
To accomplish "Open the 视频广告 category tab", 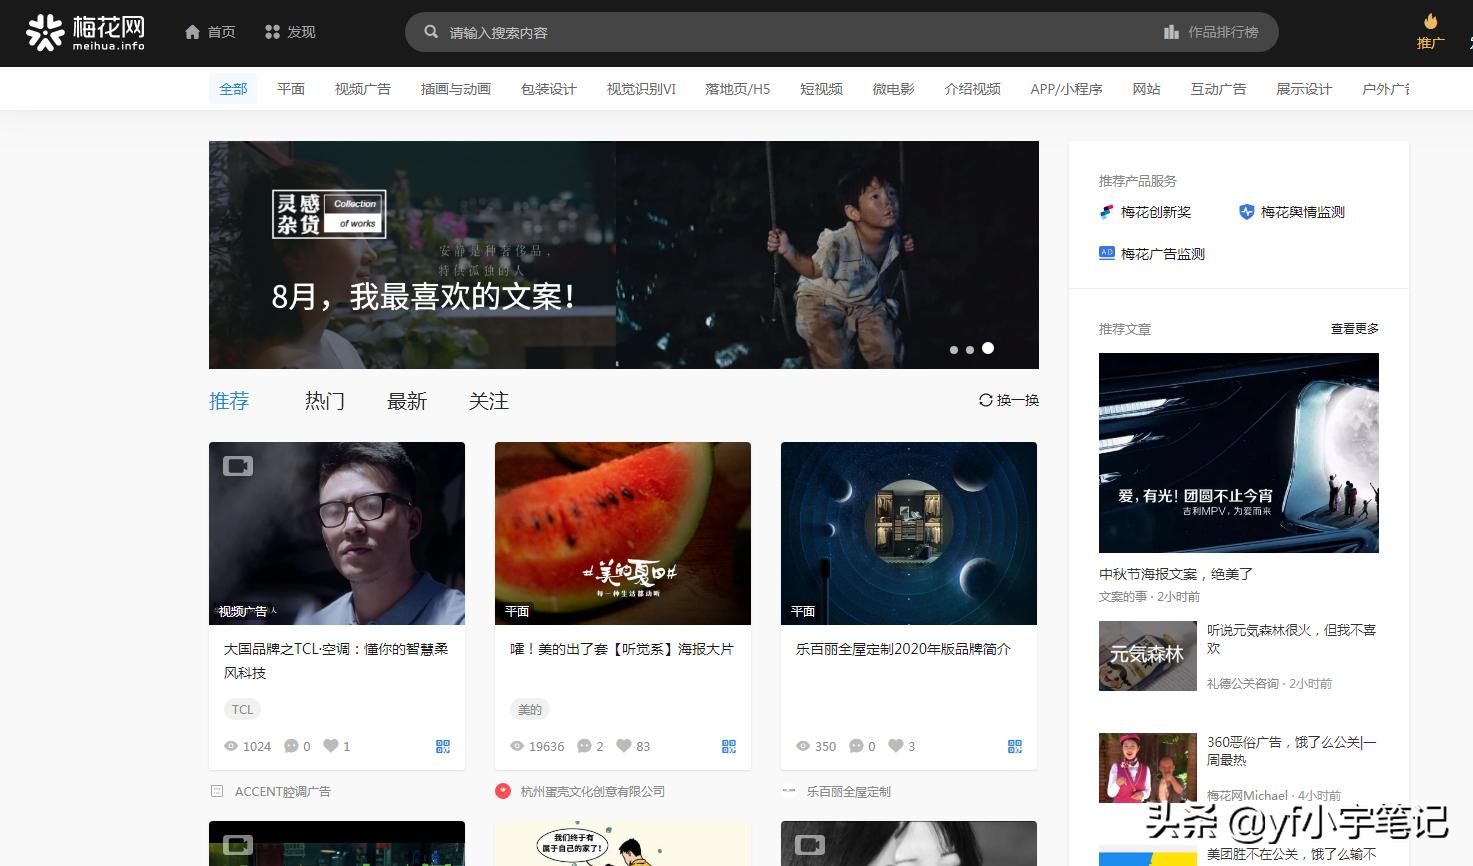I will click(362, 88).
